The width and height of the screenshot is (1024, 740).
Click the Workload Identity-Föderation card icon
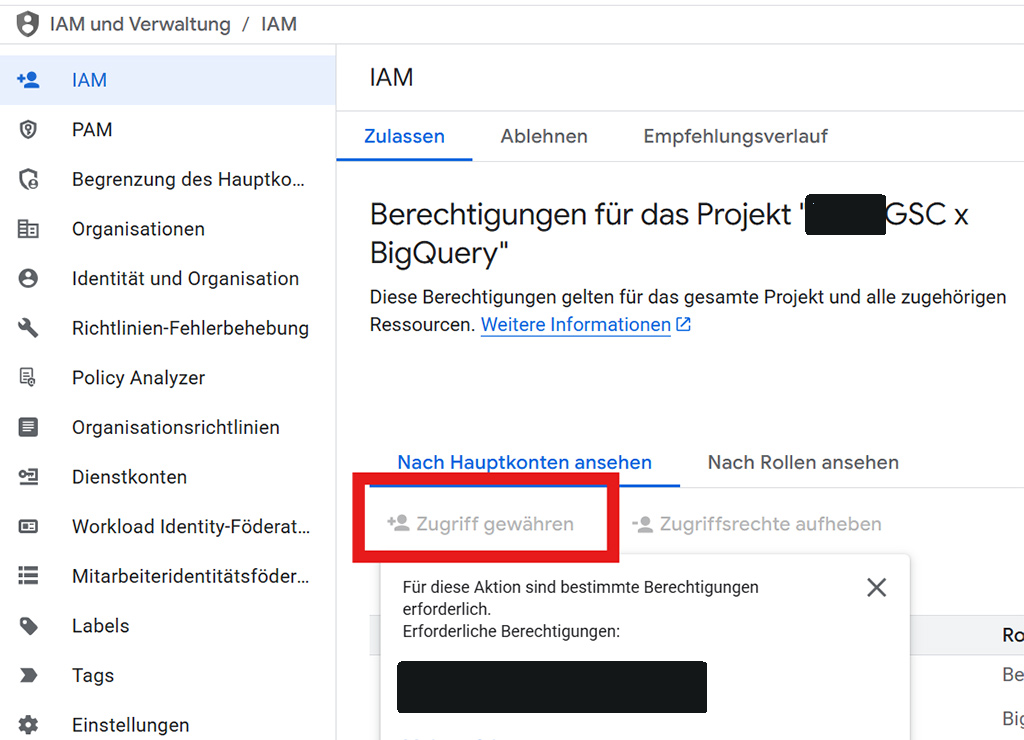[x=28, y=526]
